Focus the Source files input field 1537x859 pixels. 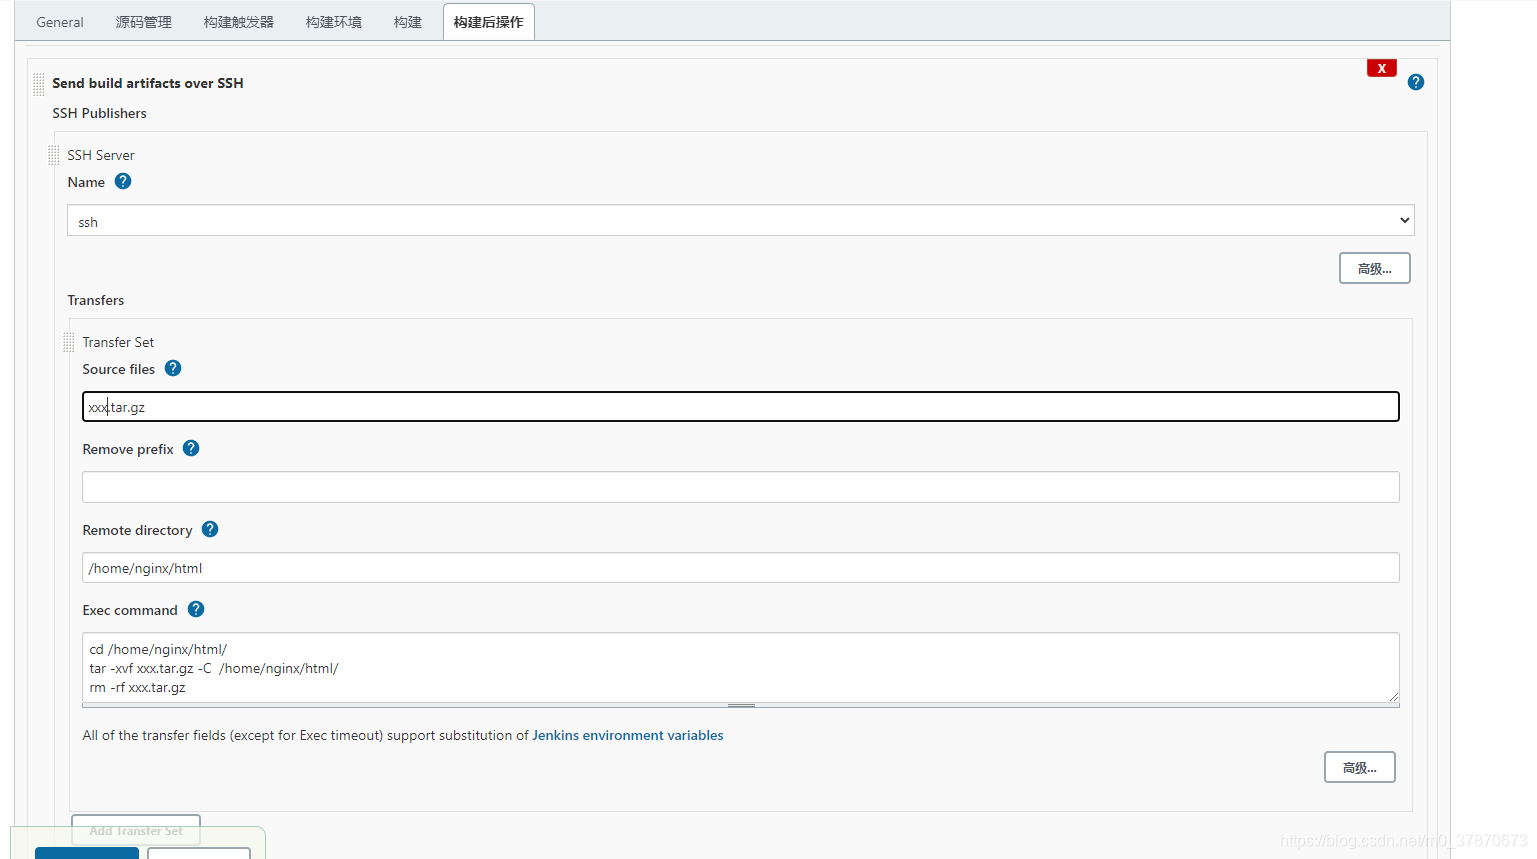(x=741, y=407)
